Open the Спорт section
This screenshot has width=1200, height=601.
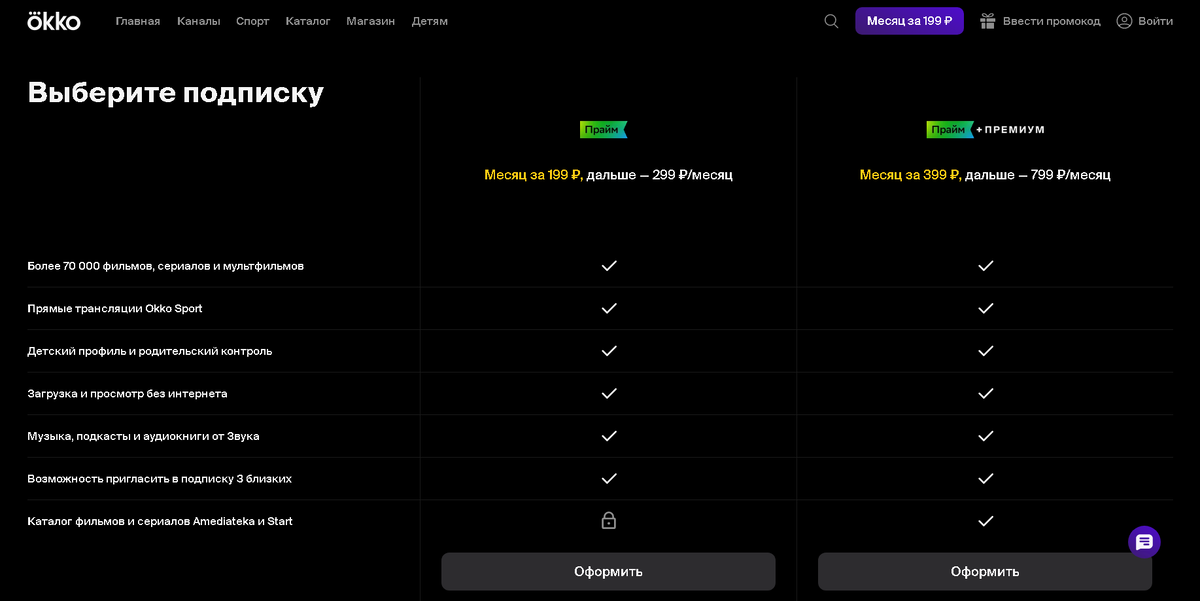253,21
